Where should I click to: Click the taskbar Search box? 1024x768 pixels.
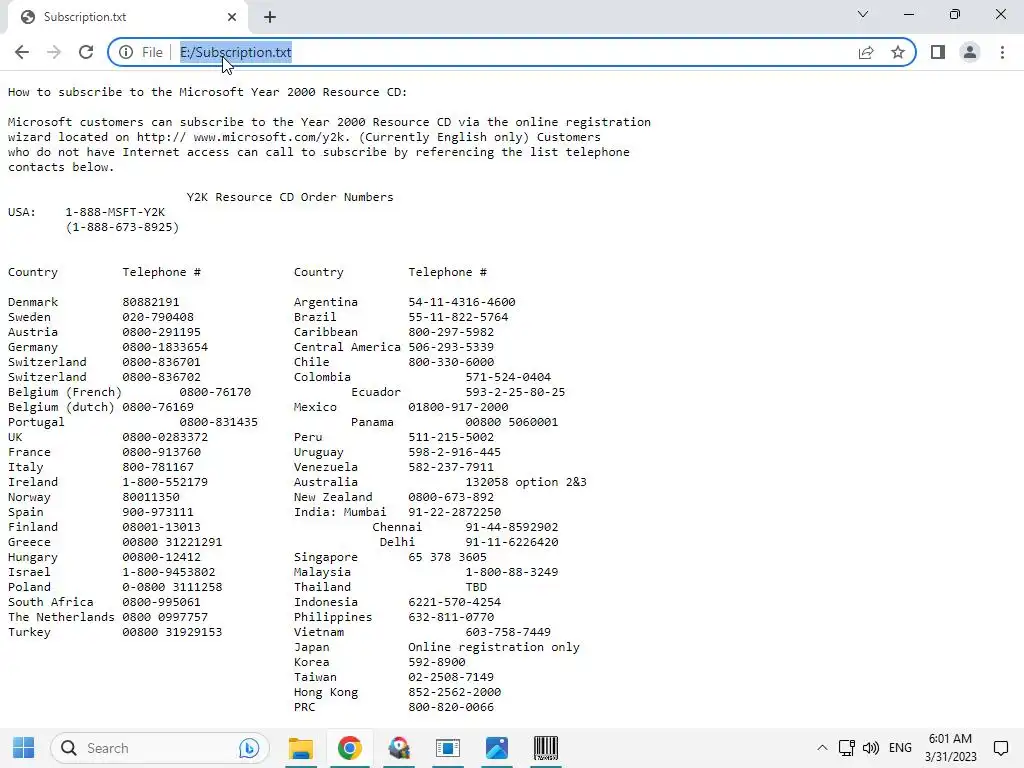click(x=159, y=748)
